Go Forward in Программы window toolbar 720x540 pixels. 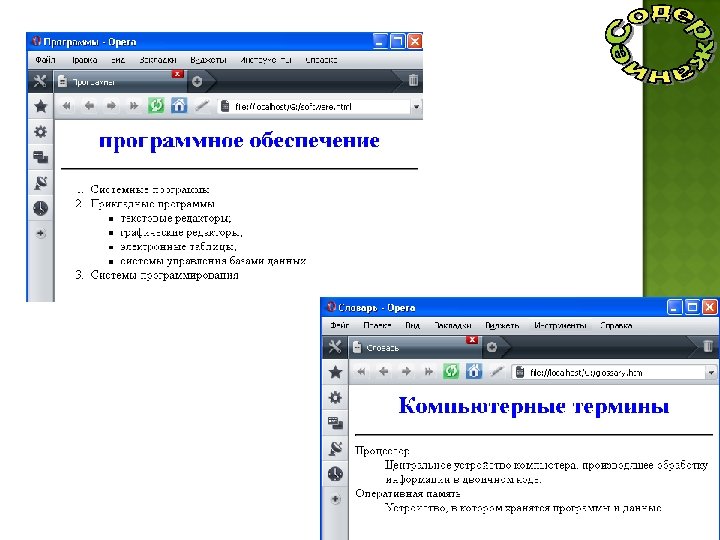coord(111,106)
